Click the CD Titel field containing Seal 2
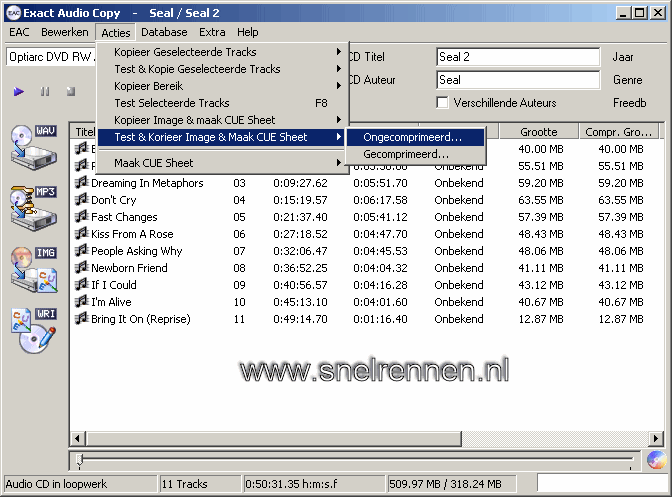Screen dimensions: 672x497 [518, 57]
